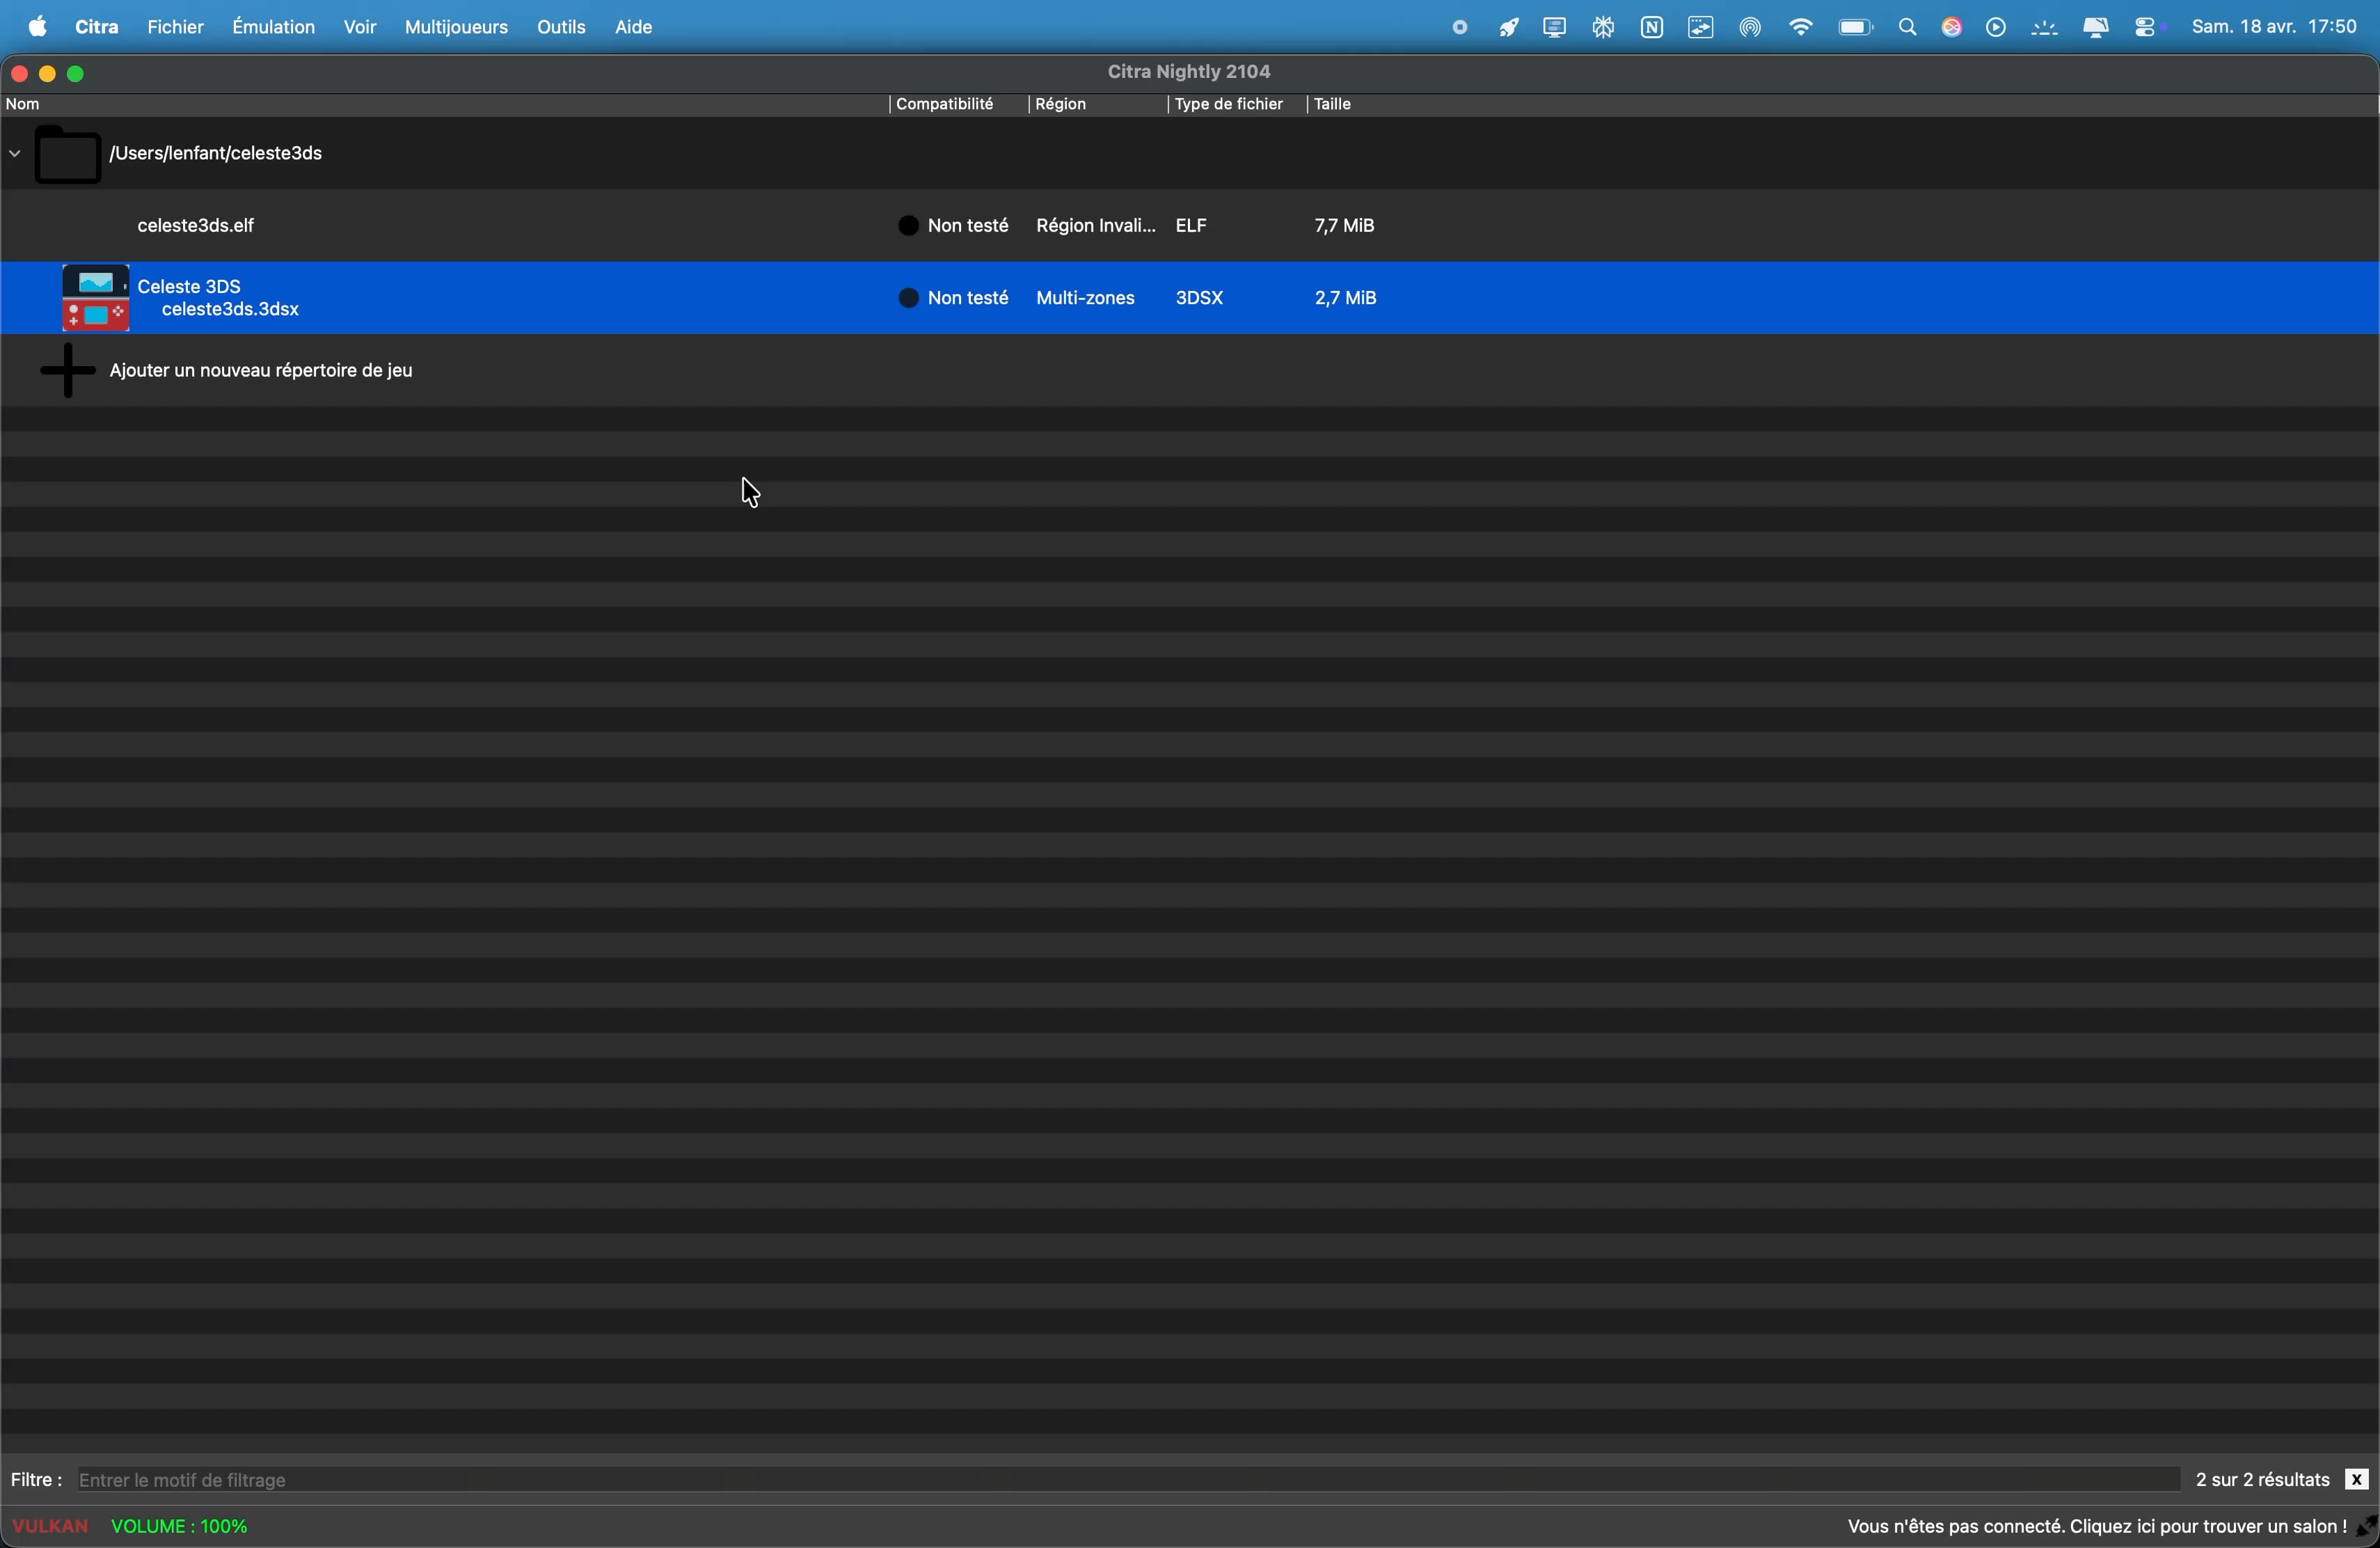Toggle mute via VOLUME : 100% label
Viewport: 2380px width, 1548px height.
pyautogui.click(x=180, y=1526)
